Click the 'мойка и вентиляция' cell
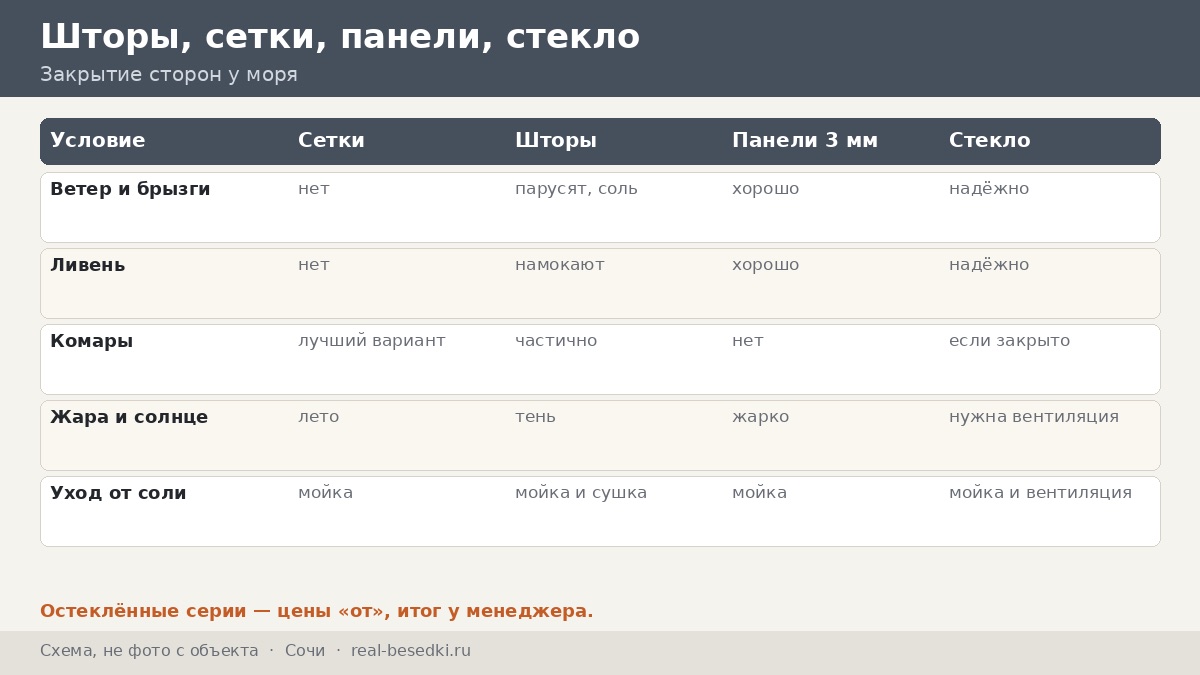 [1041, 493]
